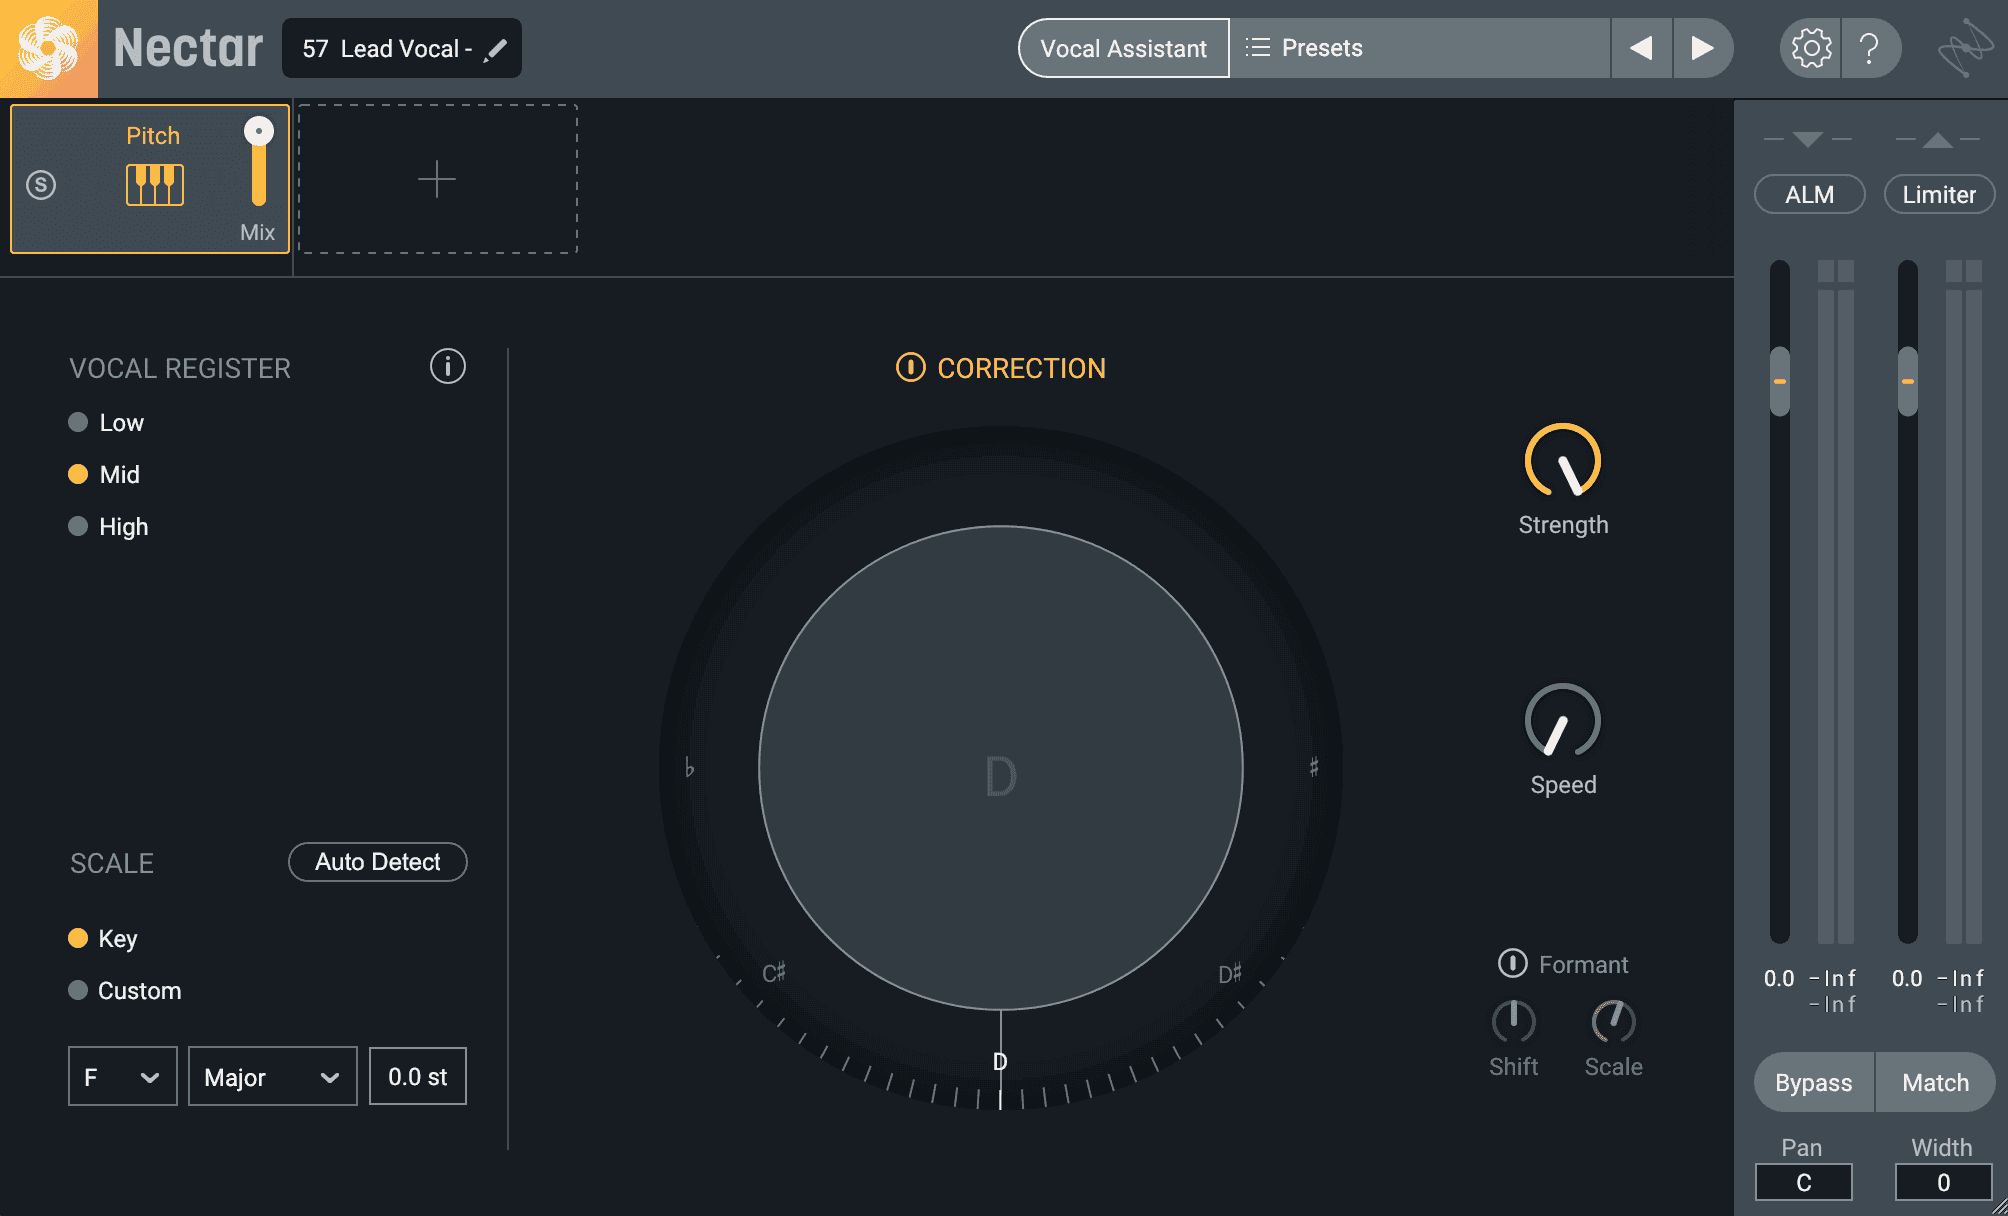This screenshot has height=1216, width=2008.
Task: Click Auto Detect scale button
Action: click(x=378, y=862)
